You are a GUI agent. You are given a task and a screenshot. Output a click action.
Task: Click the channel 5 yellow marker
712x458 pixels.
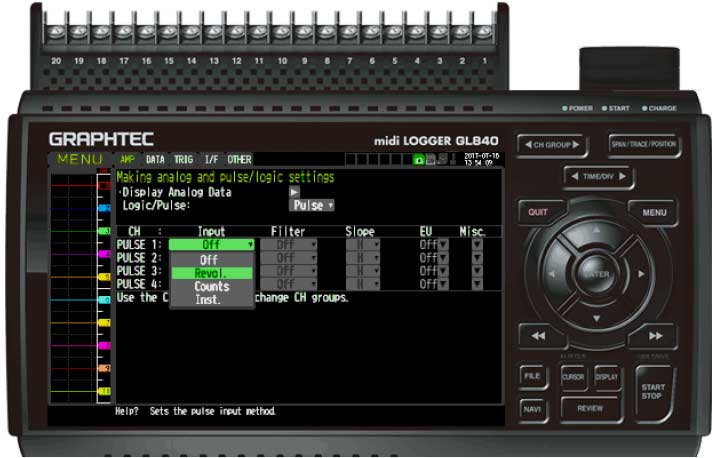(105, 276)
